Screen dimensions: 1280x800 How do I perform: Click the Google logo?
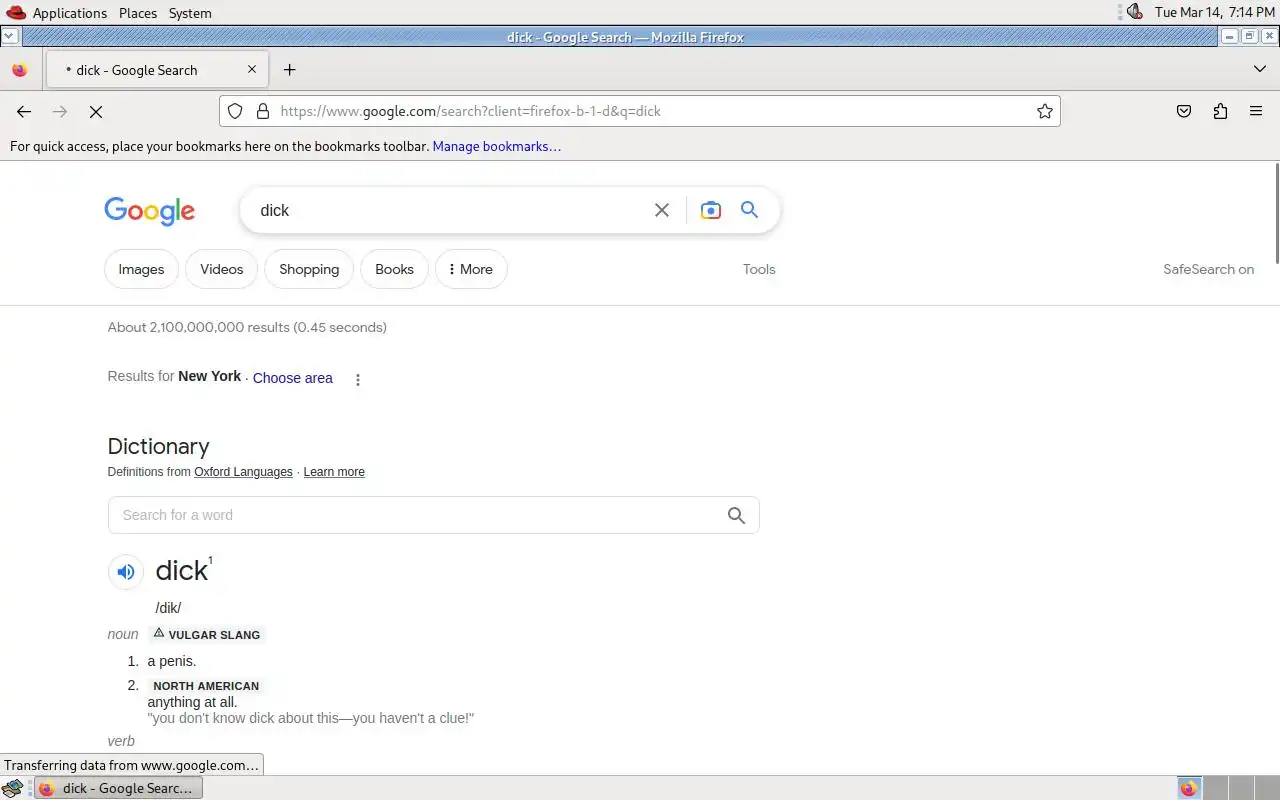(x=150, y=211)
